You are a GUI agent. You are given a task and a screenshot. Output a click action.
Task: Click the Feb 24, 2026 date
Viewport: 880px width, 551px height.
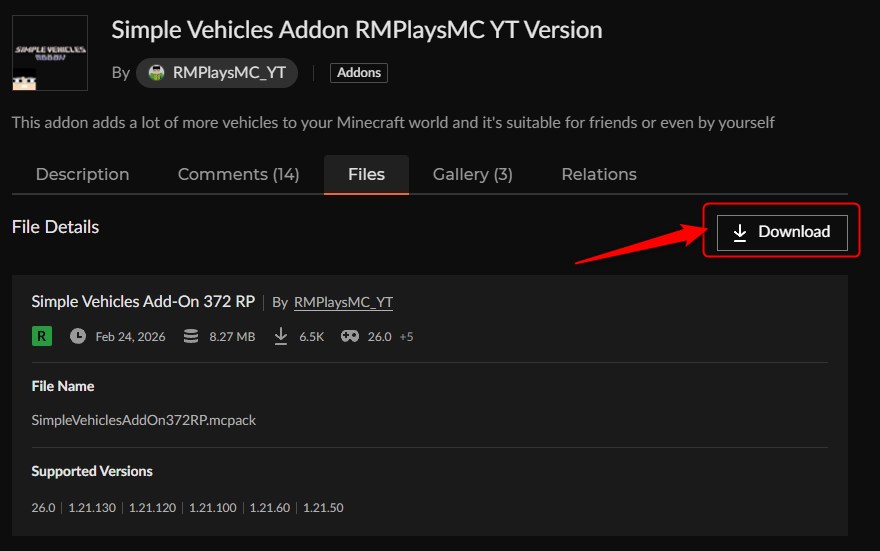[130, 337]
